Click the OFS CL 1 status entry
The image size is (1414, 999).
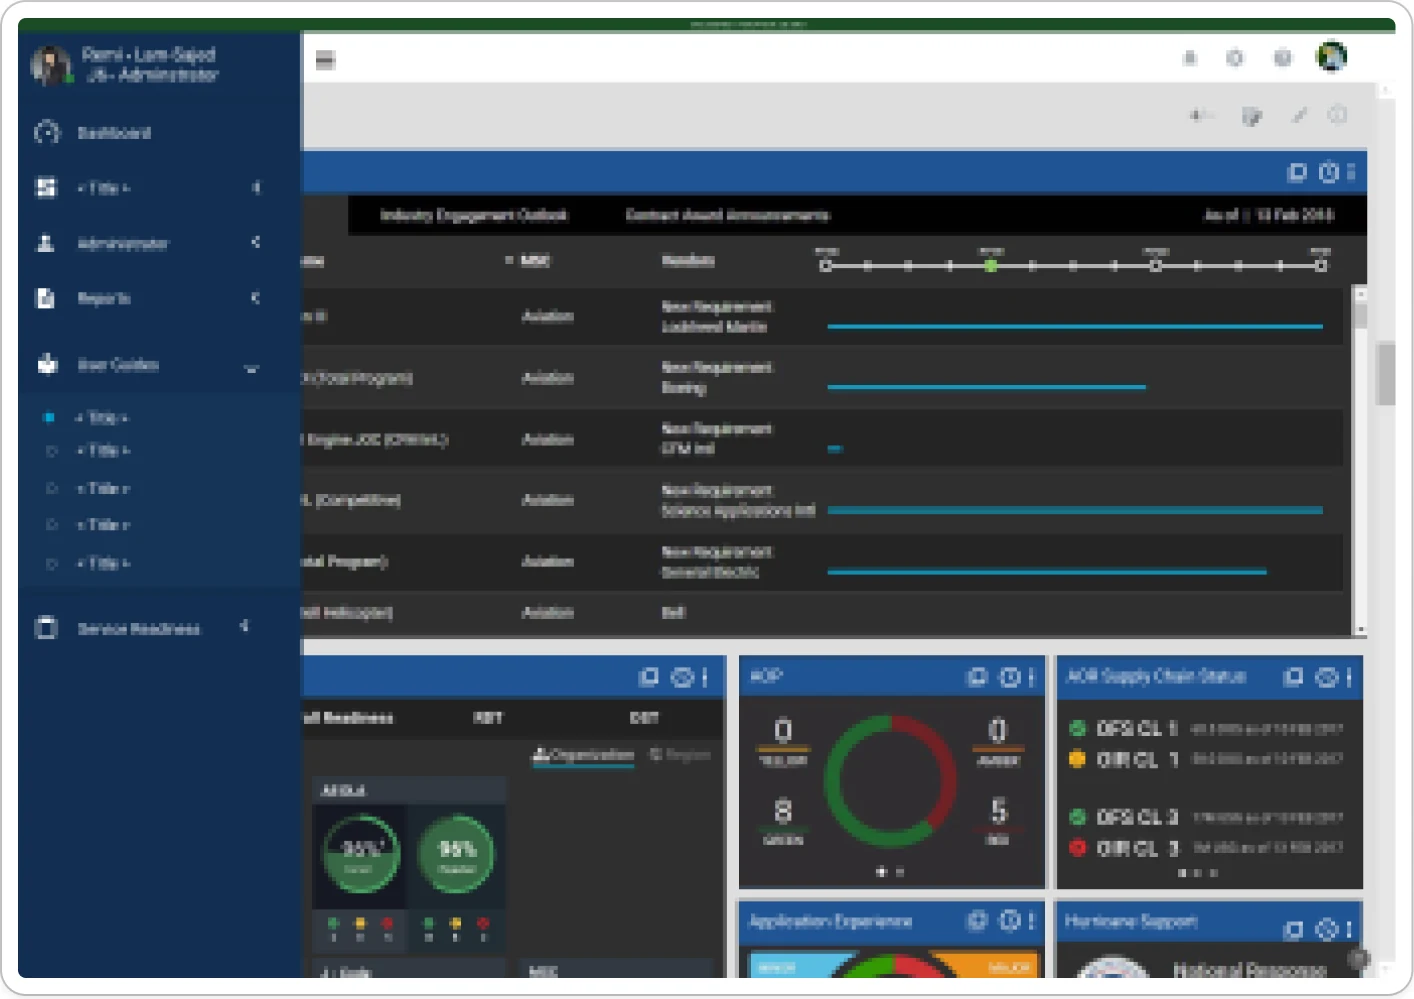pos(1205,728)
